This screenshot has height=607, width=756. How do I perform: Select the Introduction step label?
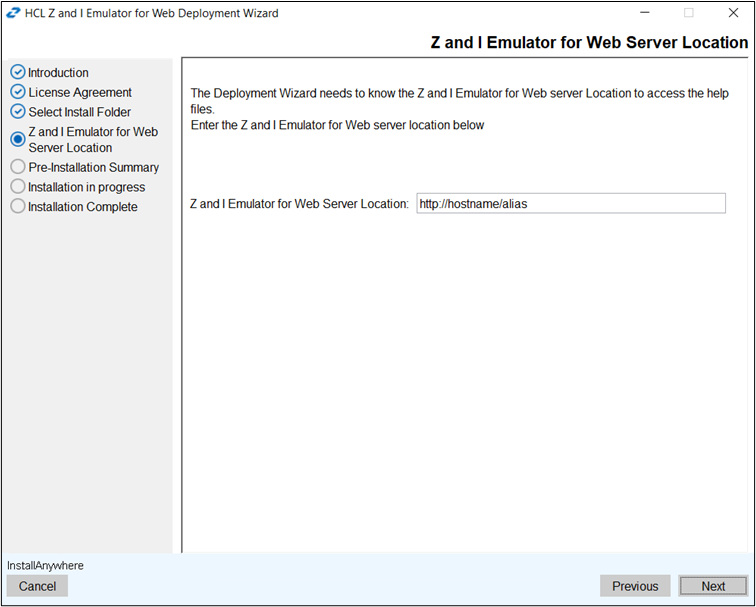point(58,72)
